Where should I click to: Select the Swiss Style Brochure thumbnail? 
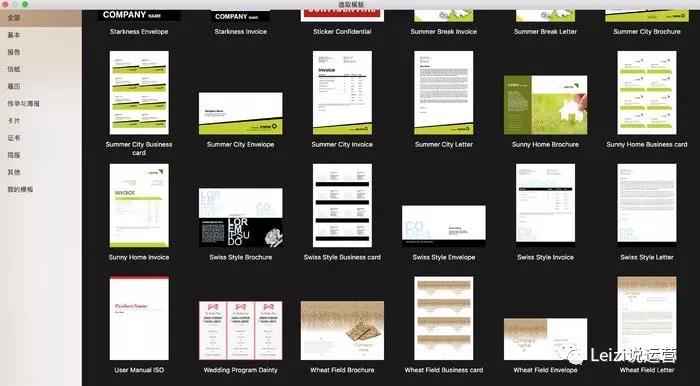coord(240,217)
